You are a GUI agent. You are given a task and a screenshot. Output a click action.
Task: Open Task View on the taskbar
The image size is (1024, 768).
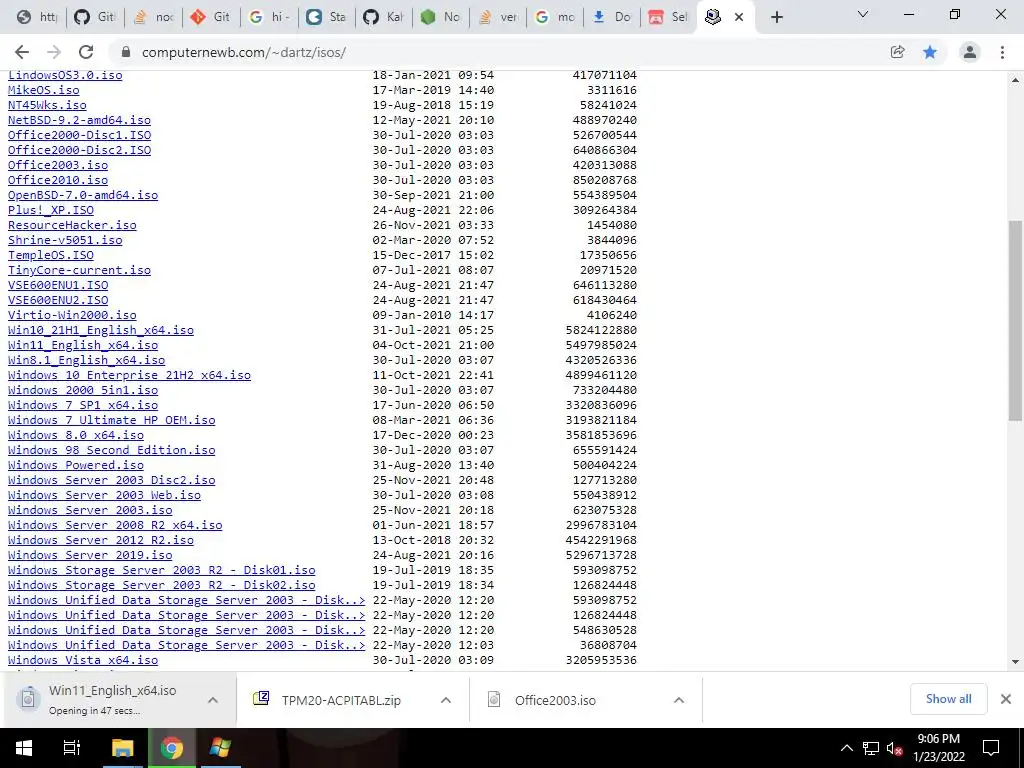pyautogui.click(x=71, y=748)
